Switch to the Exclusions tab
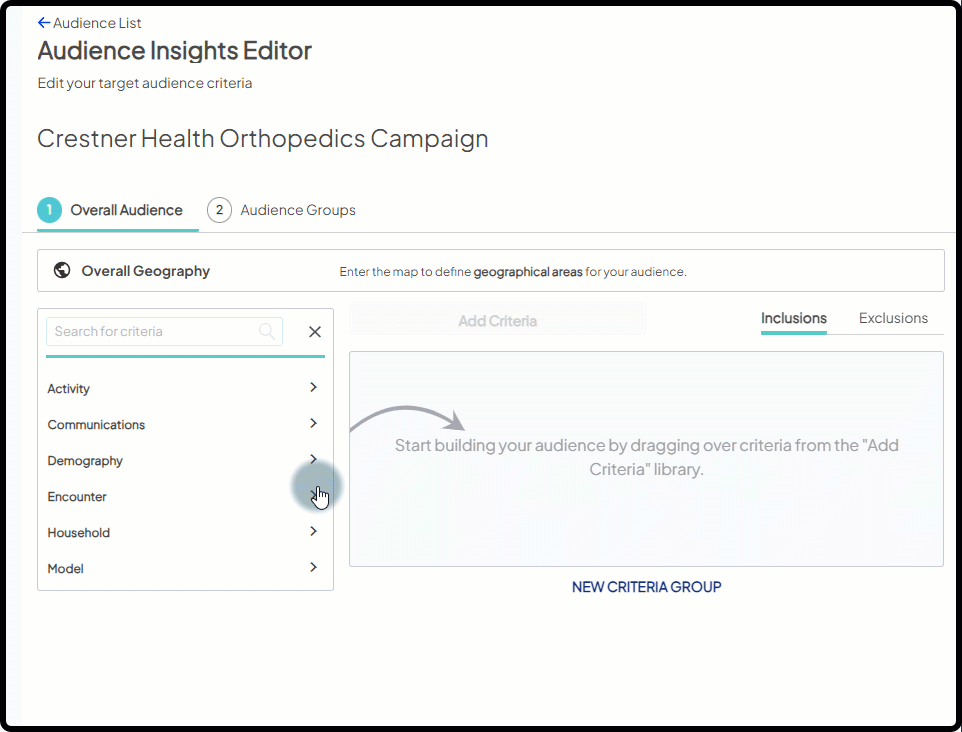 tap(893, 318)
